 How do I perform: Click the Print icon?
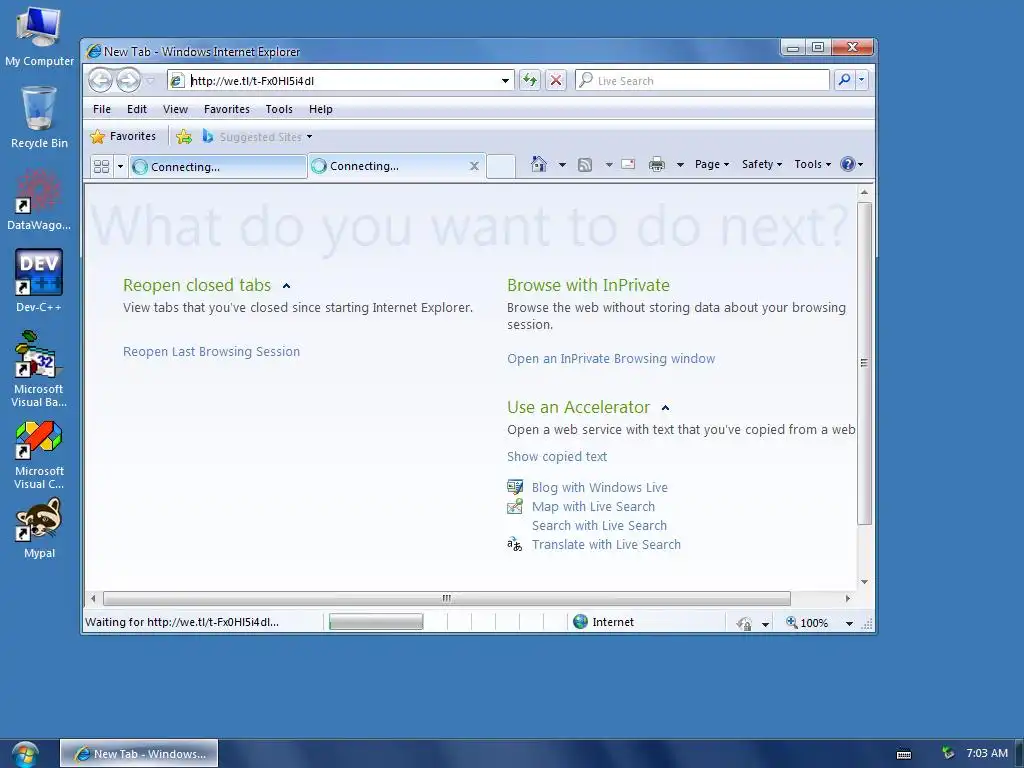click(x=657, y=165)
